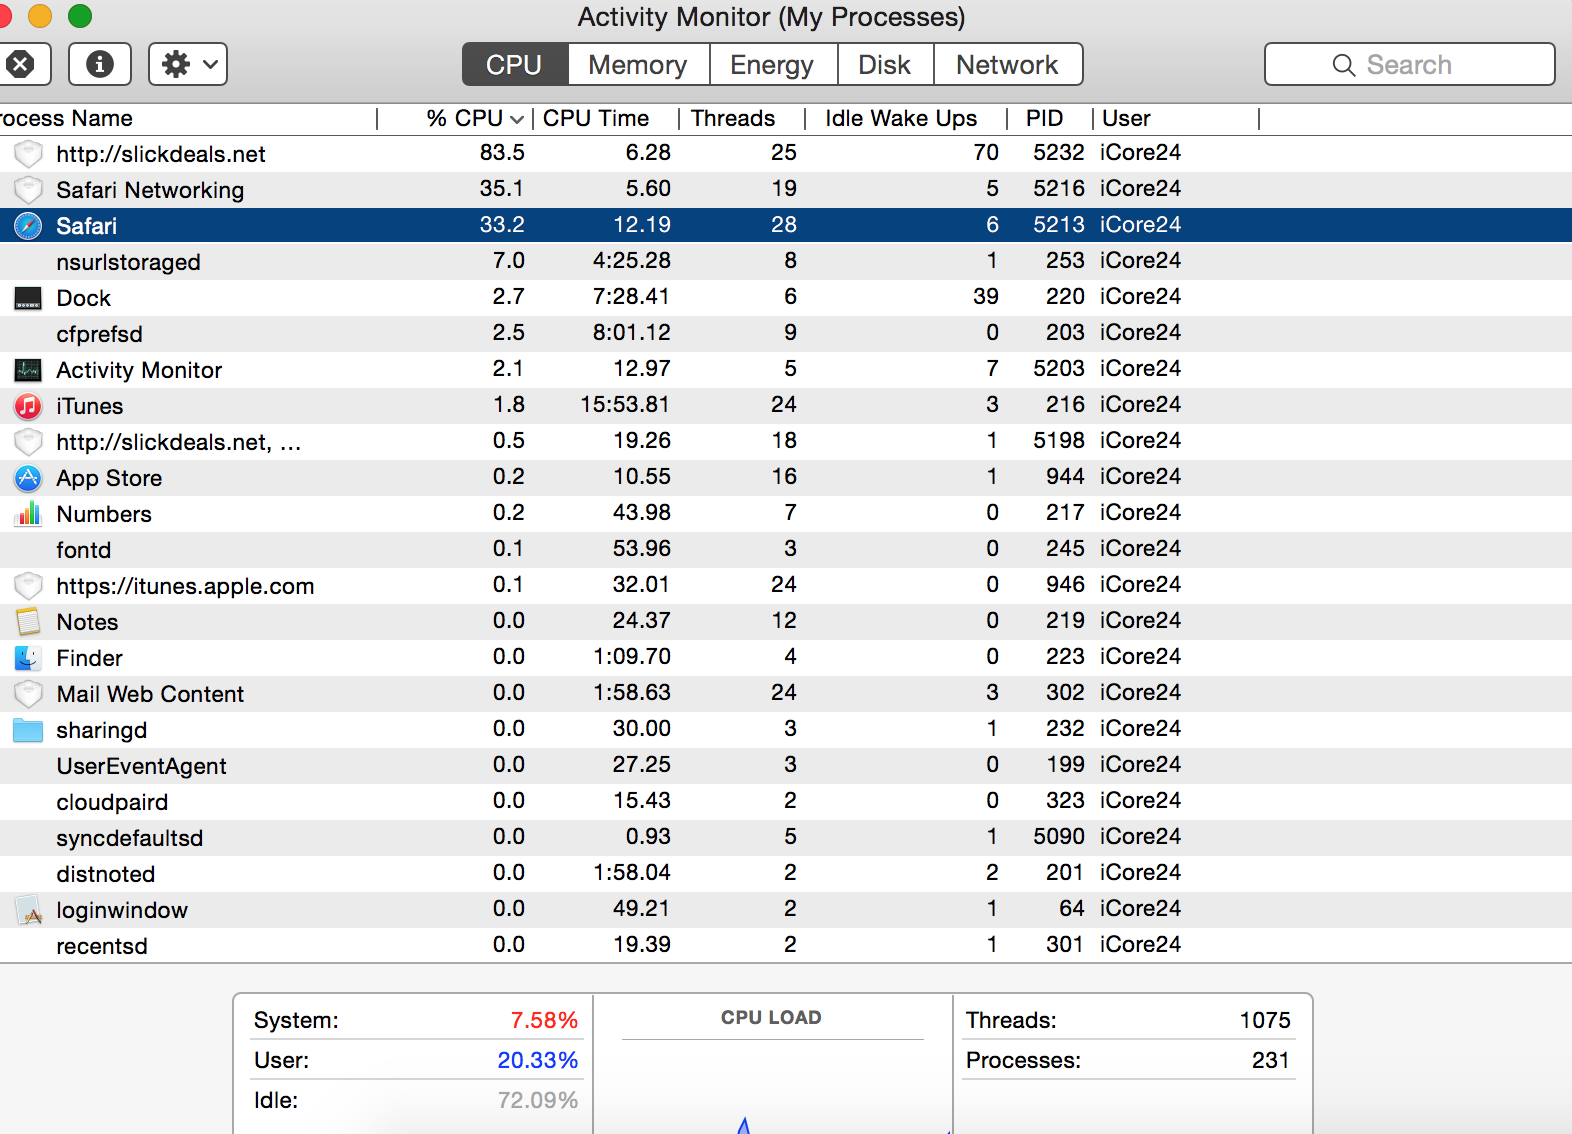Screen dimensions: 1572x1134
Task: Click the yellow minimize window button
Action: click(40, 16)
